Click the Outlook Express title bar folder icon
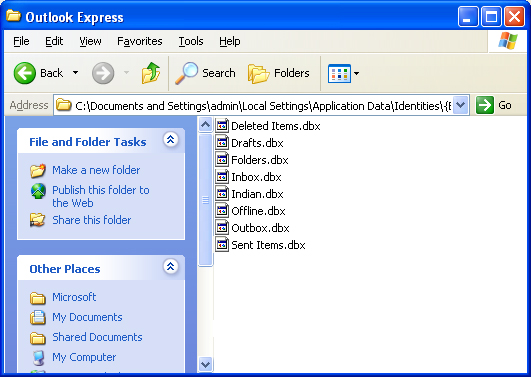 coord(14,16)
